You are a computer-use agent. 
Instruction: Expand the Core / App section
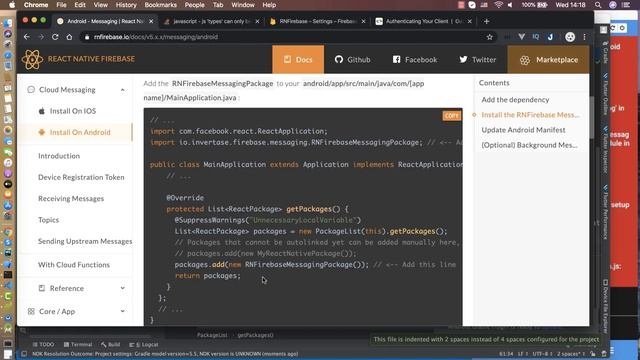(x=123, y=311)
